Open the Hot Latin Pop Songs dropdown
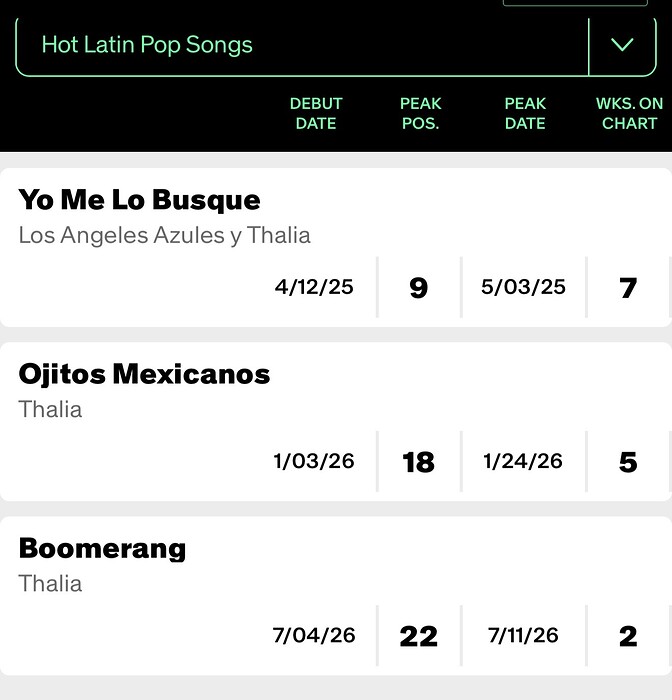 click(x=336, y=45)
